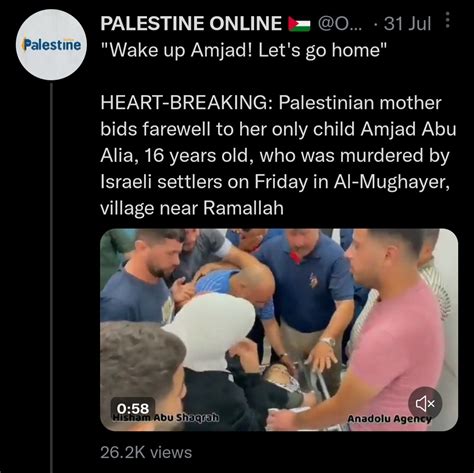This screenshot has width=474, height=473.
Task: Play the video of the farewell scene
Action: (279, 329)
